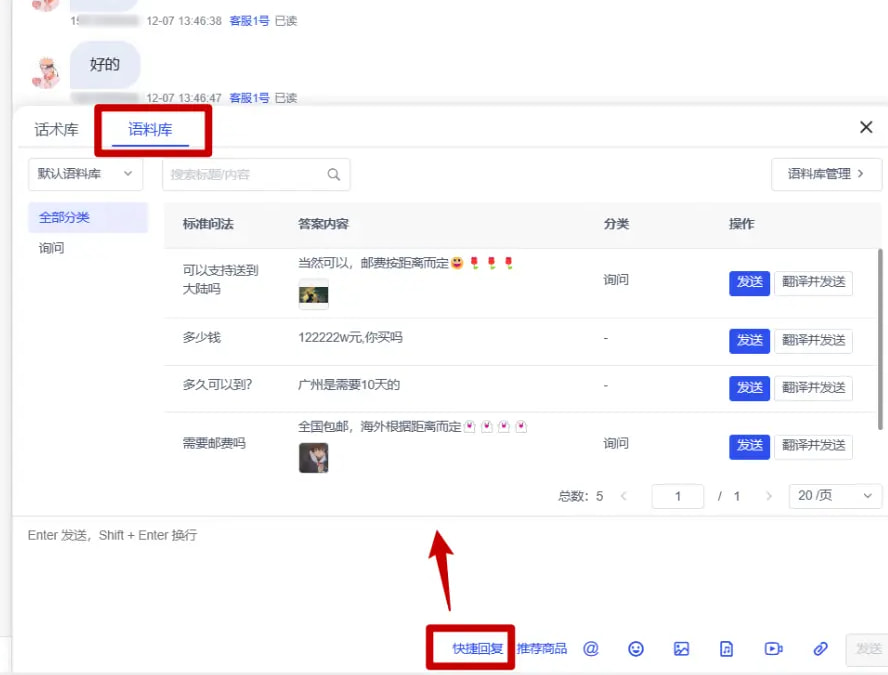Click the 答案内容 column header
The height and width of the screenshot is (675, 888).
tap(323, 224)
